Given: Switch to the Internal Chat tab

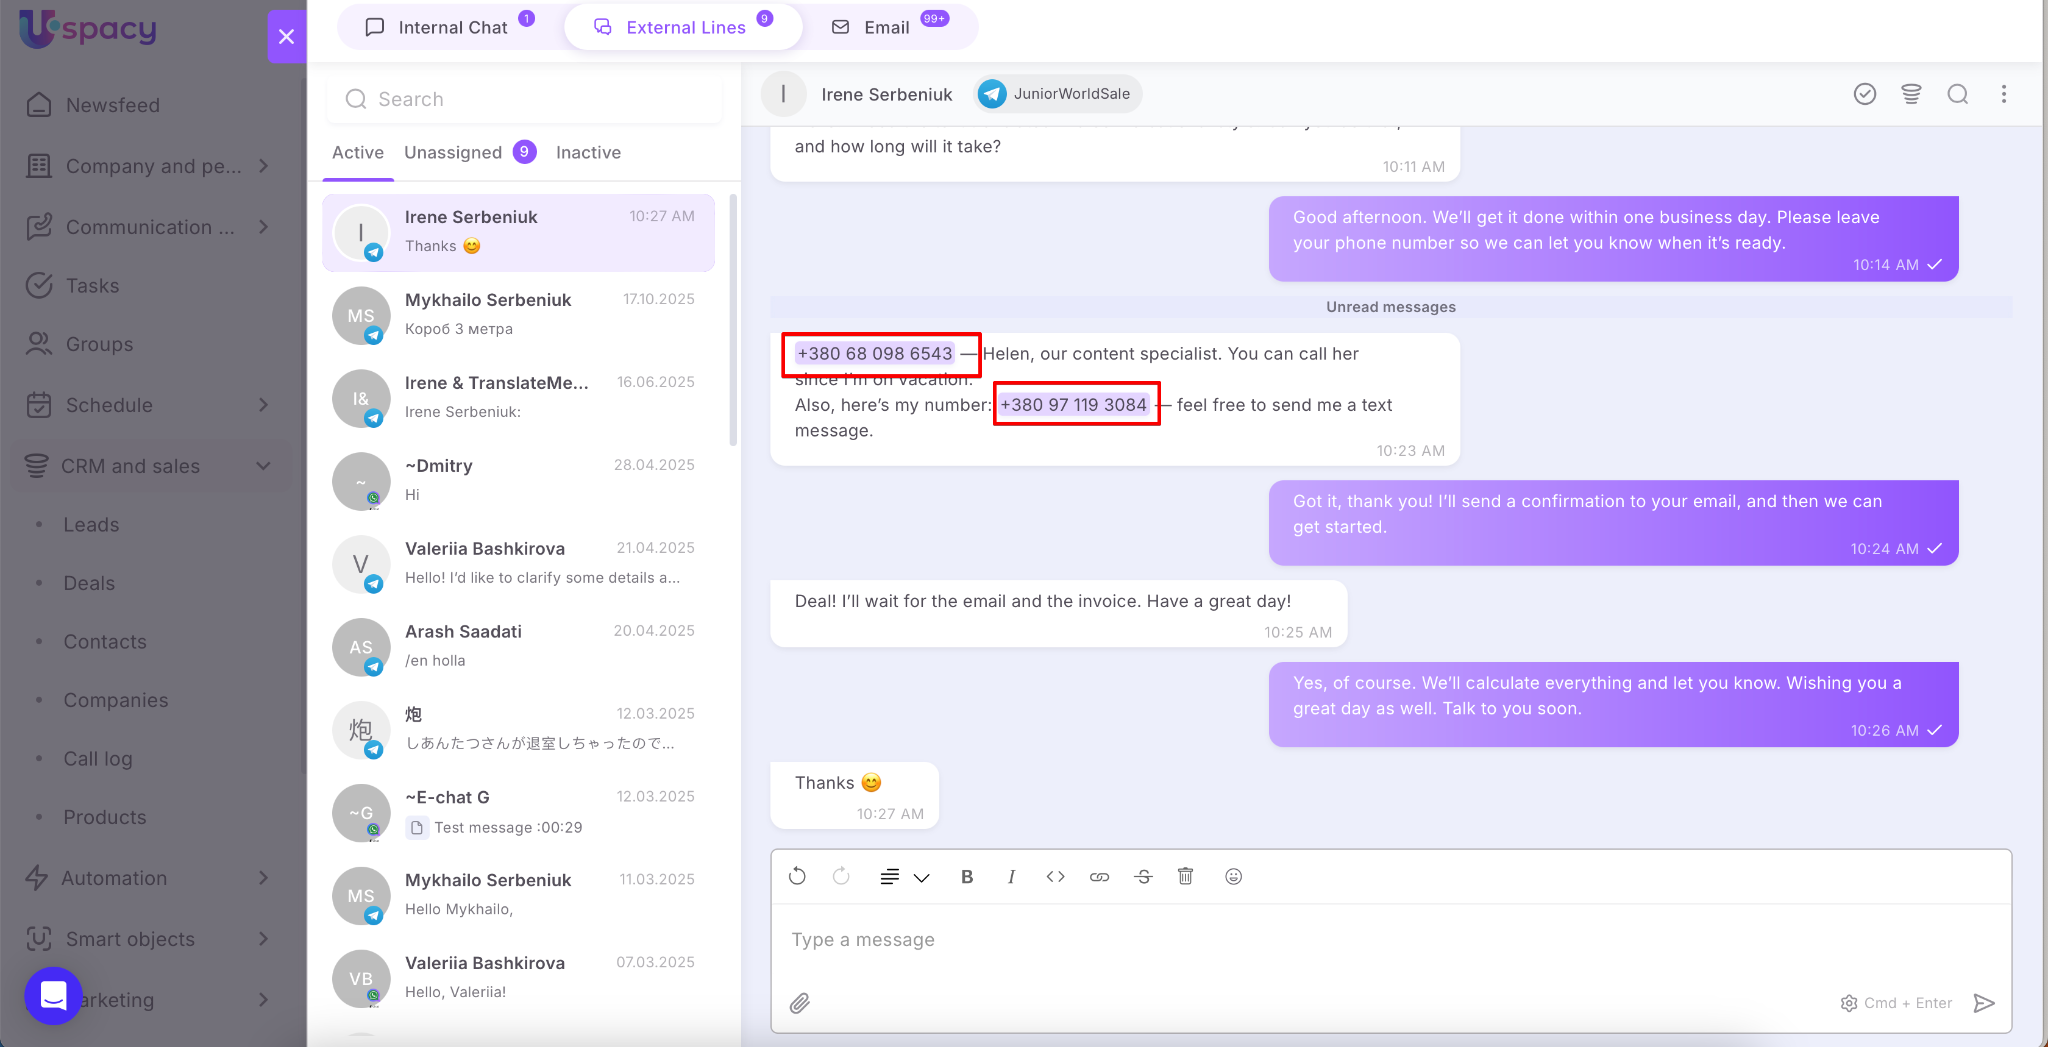Looking at the screenshot, I should tap(452, 27).
